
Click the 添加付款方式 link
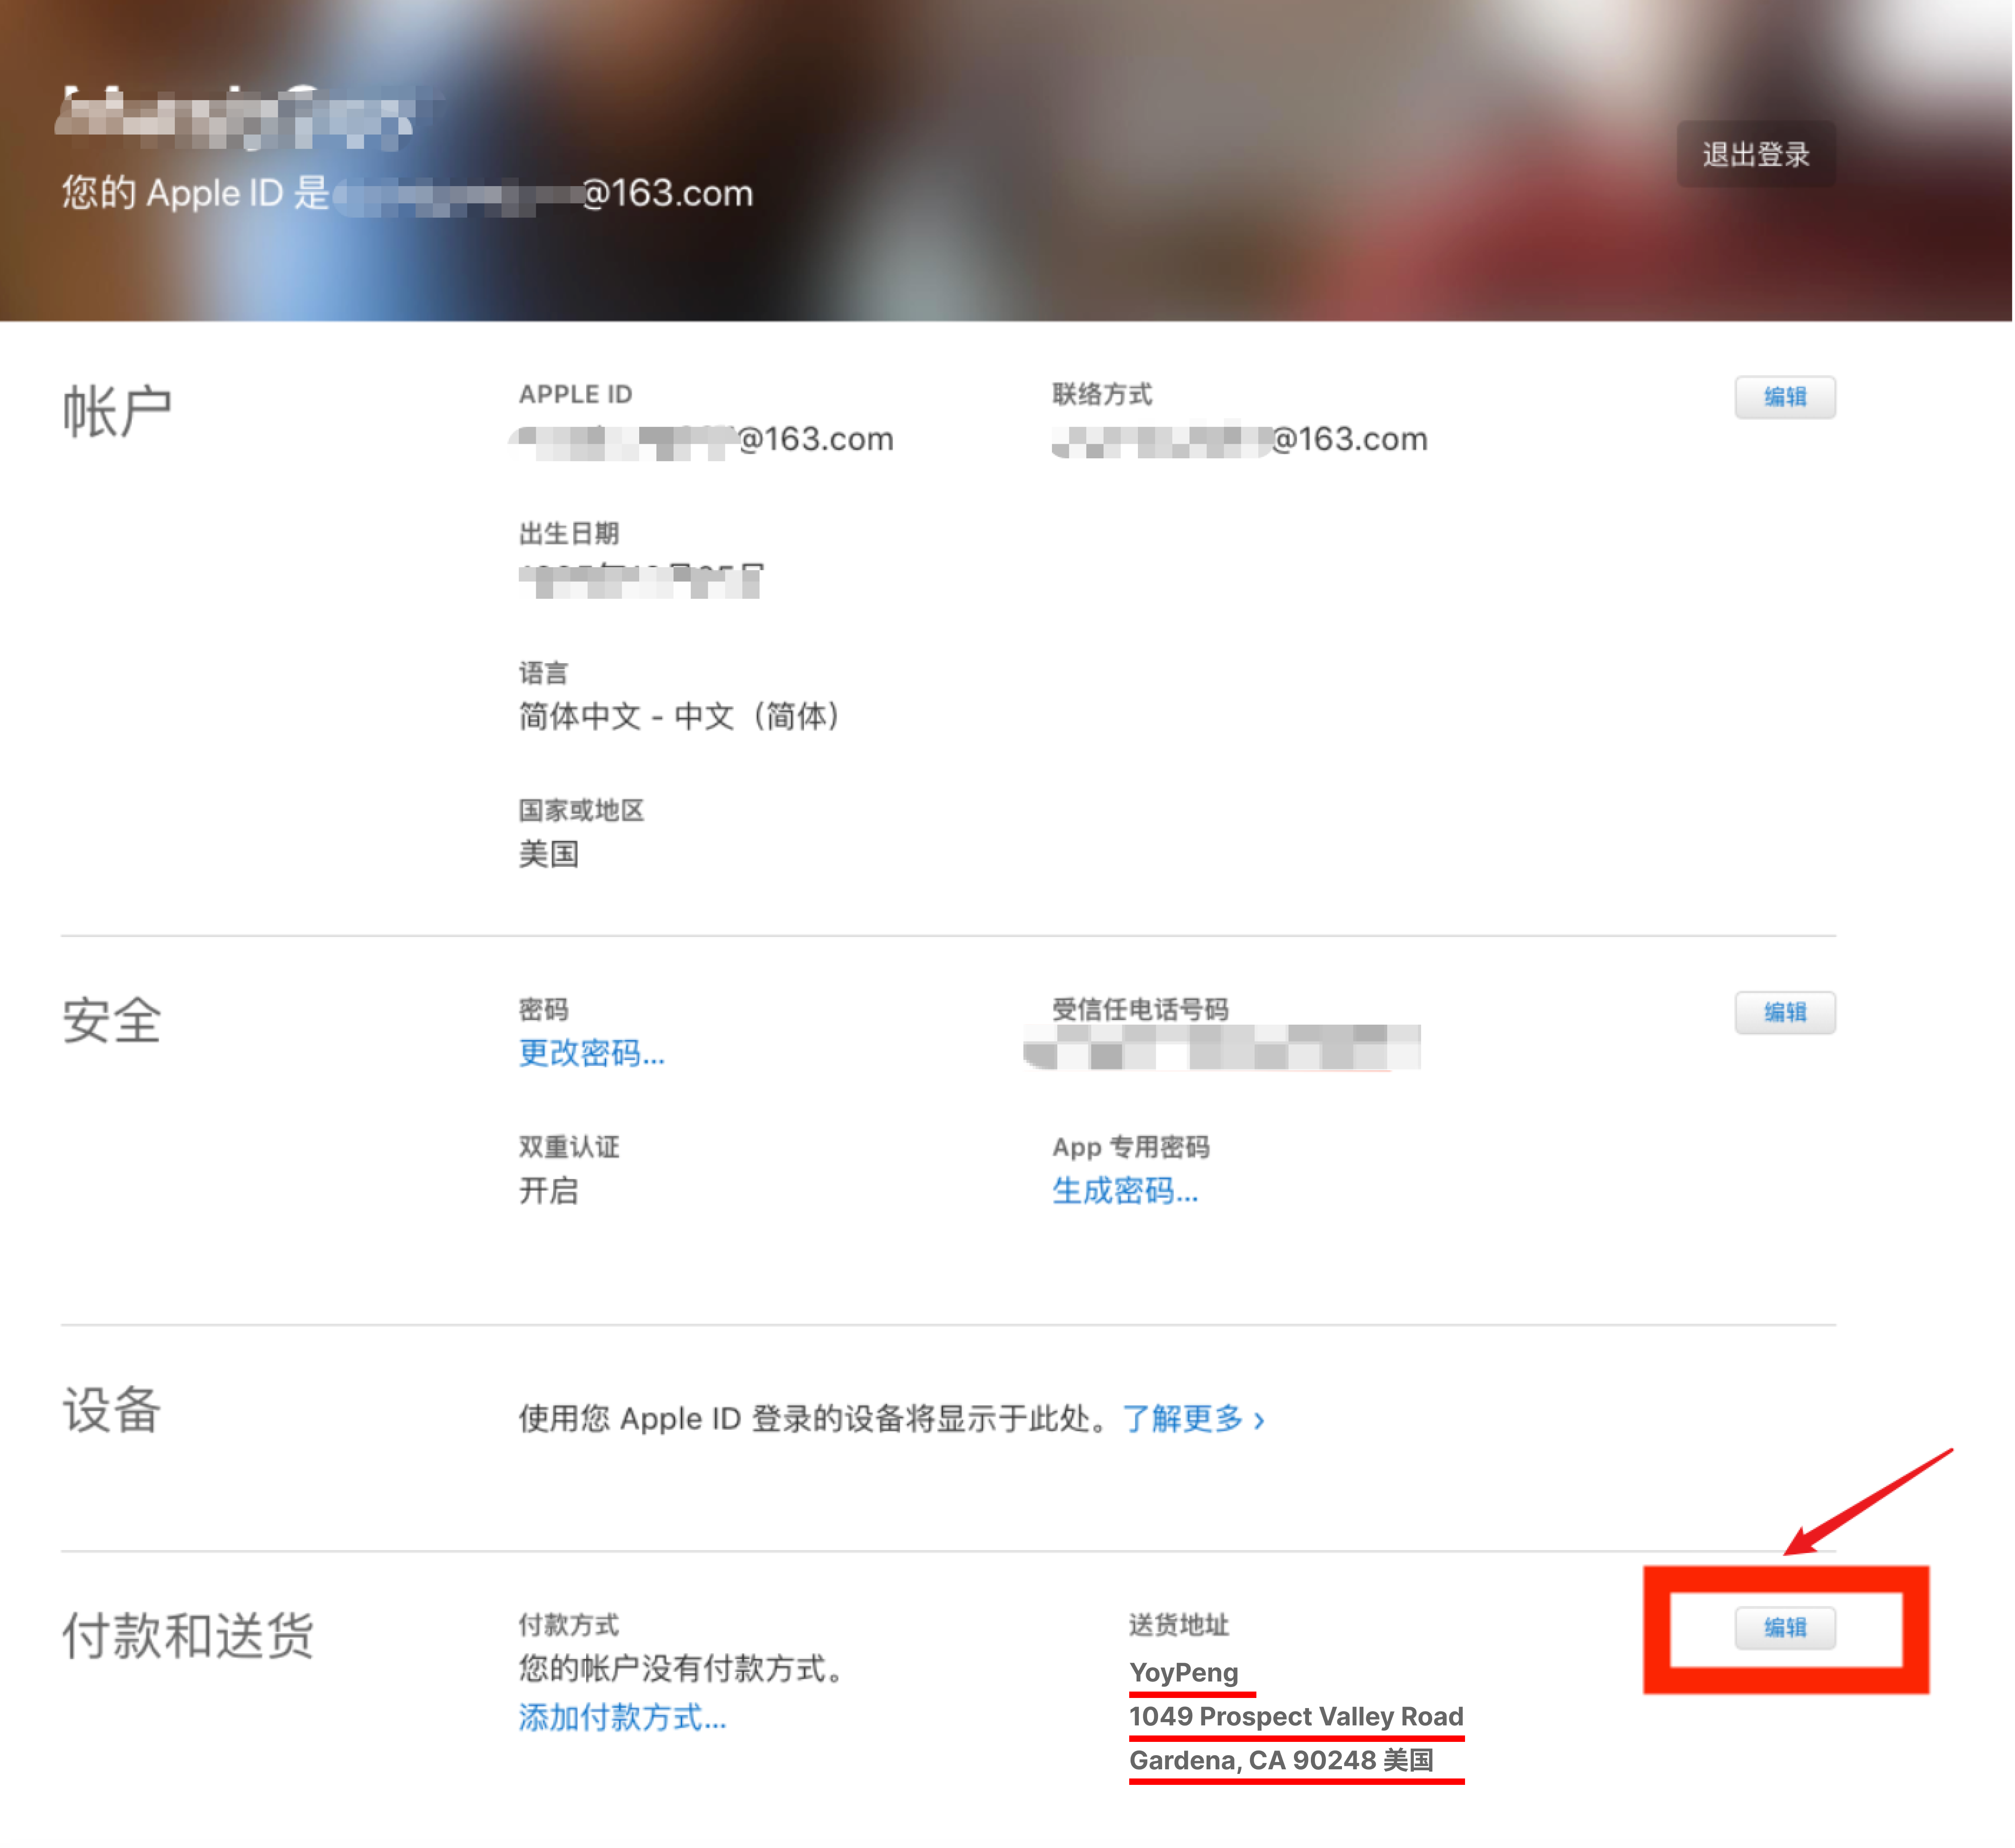tap(622, 1717)
